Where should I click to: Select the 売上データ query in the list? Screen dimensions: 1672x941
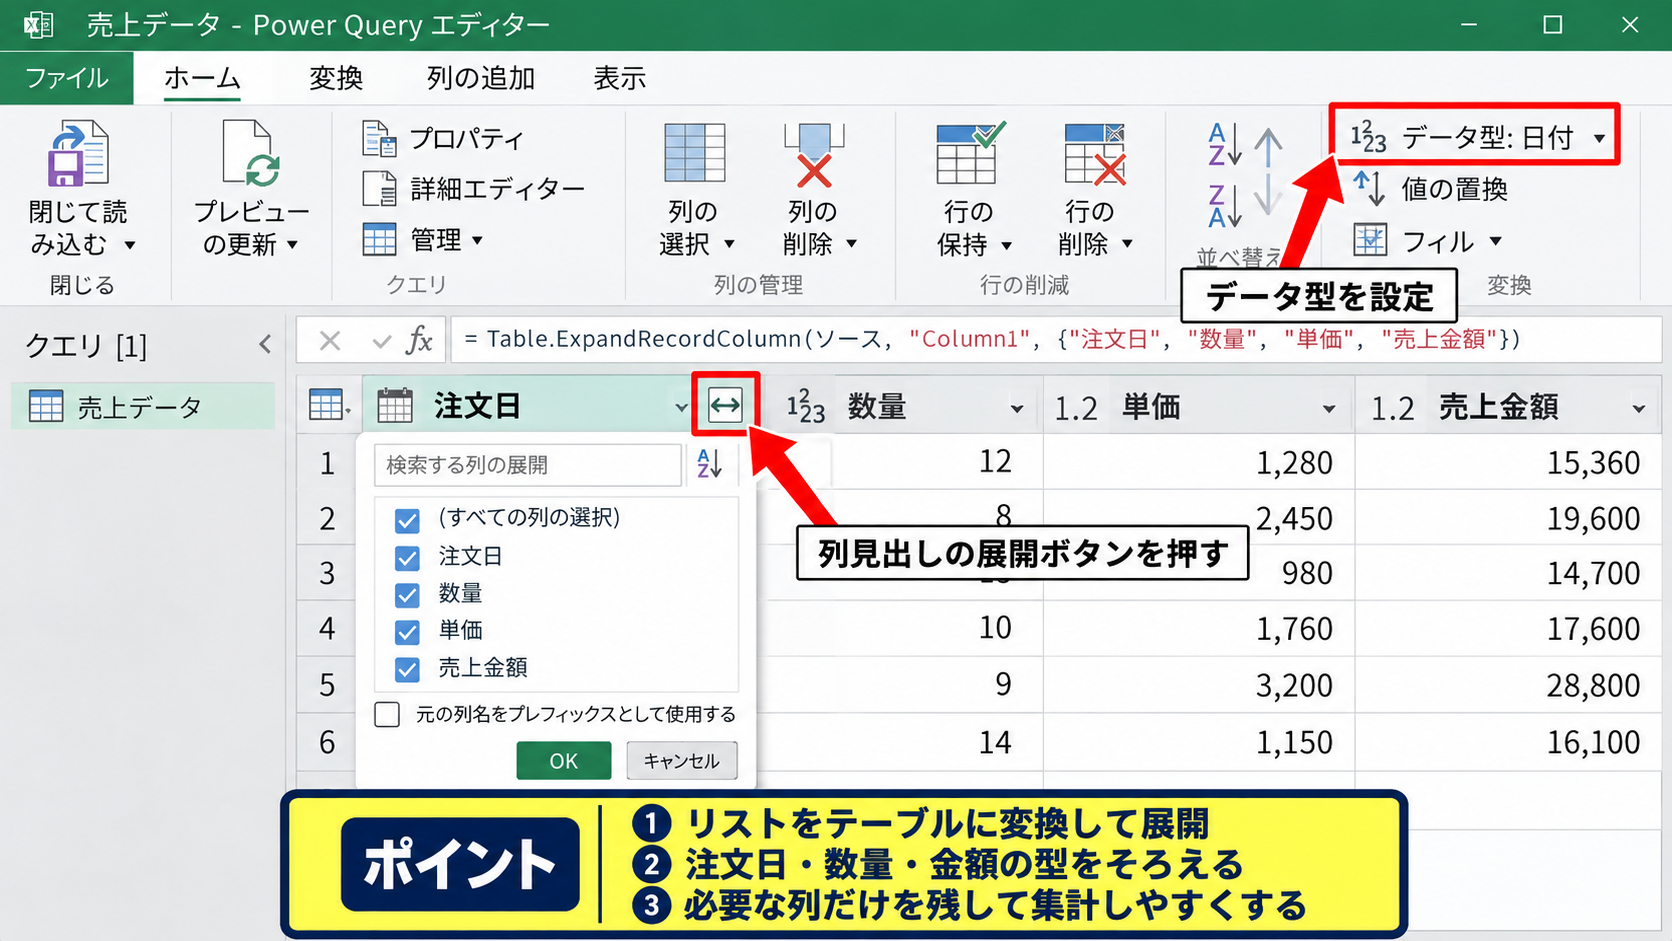pos(142,406)
